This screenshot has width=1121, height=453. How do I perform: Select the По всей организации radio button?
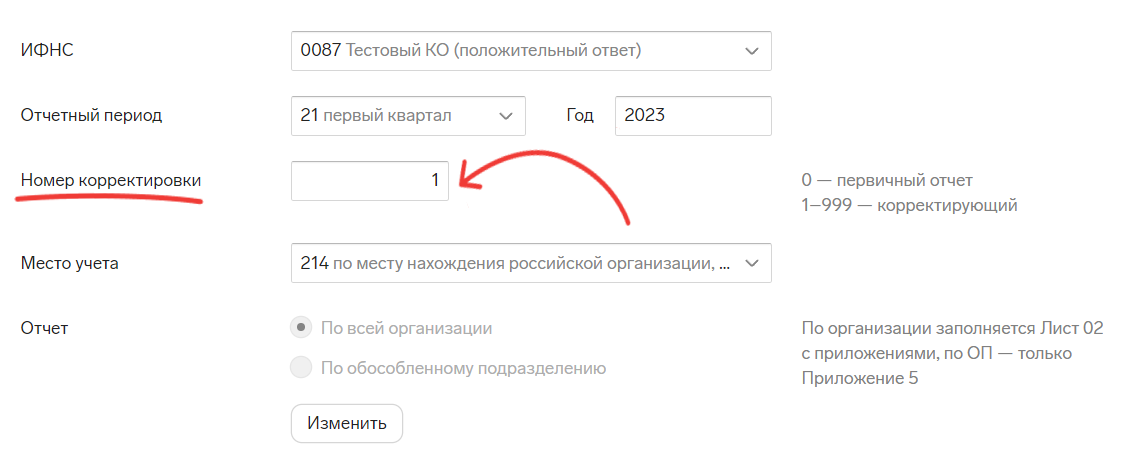[x=300, y=328]
